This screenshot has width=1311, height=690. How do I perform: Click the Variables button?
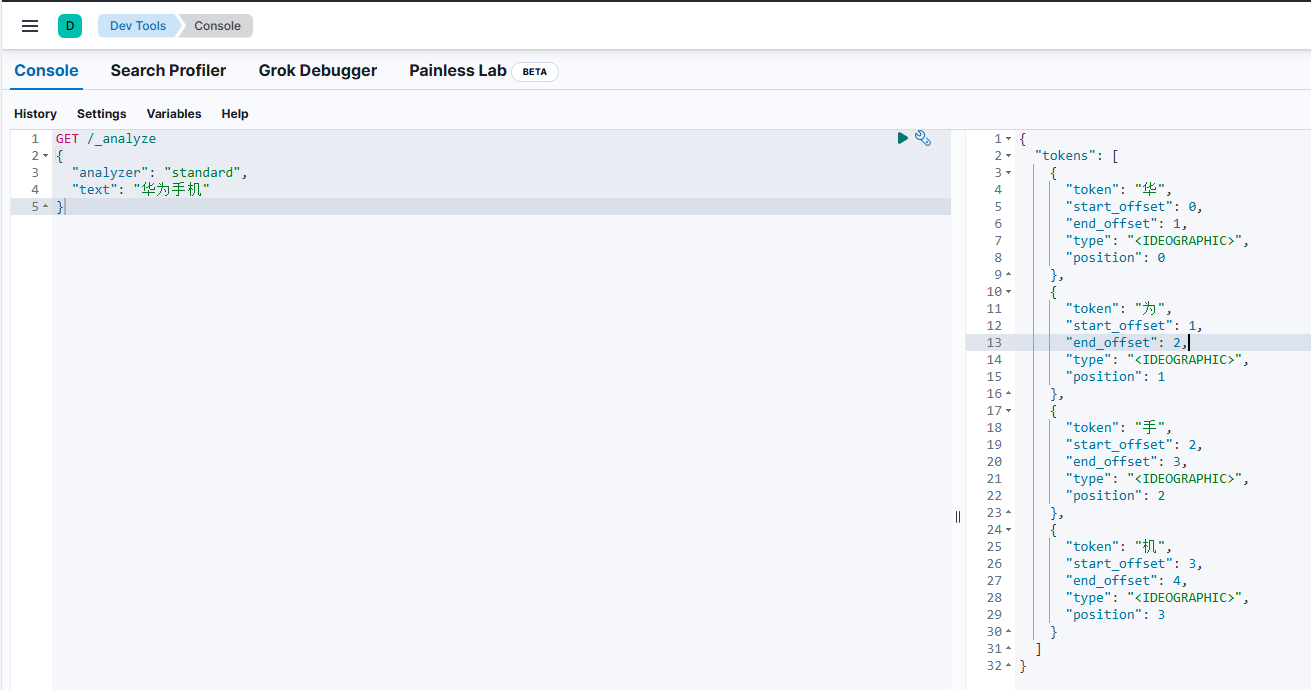(174, 114)
